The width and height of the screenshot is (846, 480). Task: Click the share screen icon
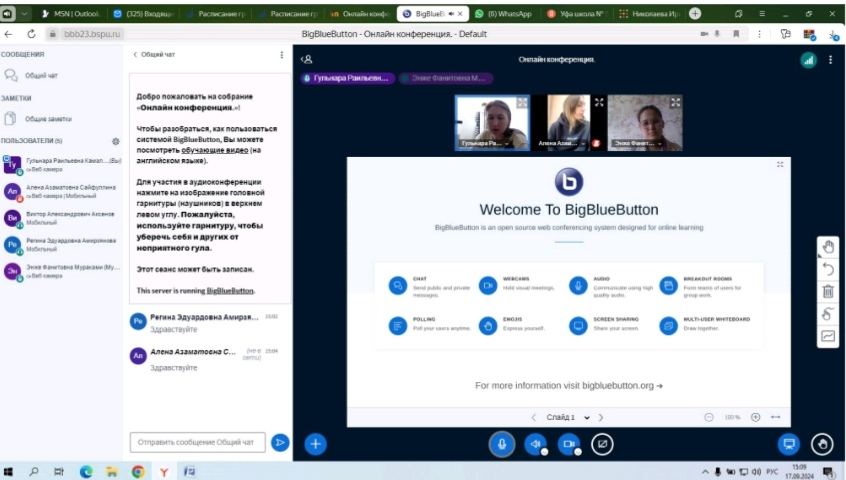pyautogui.click(x=601, y=443)
